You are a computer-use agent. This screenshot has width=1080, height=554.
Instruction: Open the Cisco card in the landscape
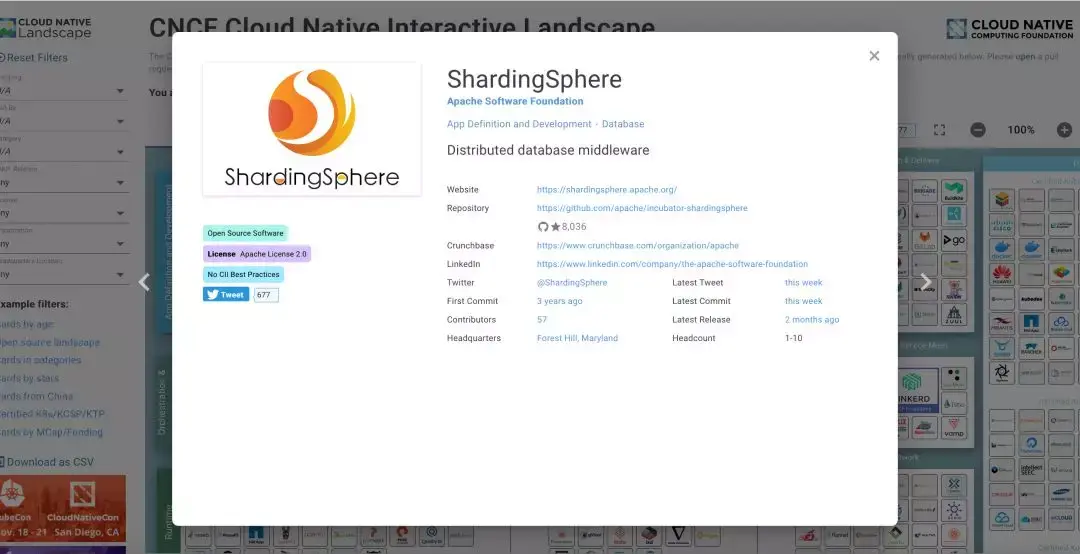[1002, 225]
